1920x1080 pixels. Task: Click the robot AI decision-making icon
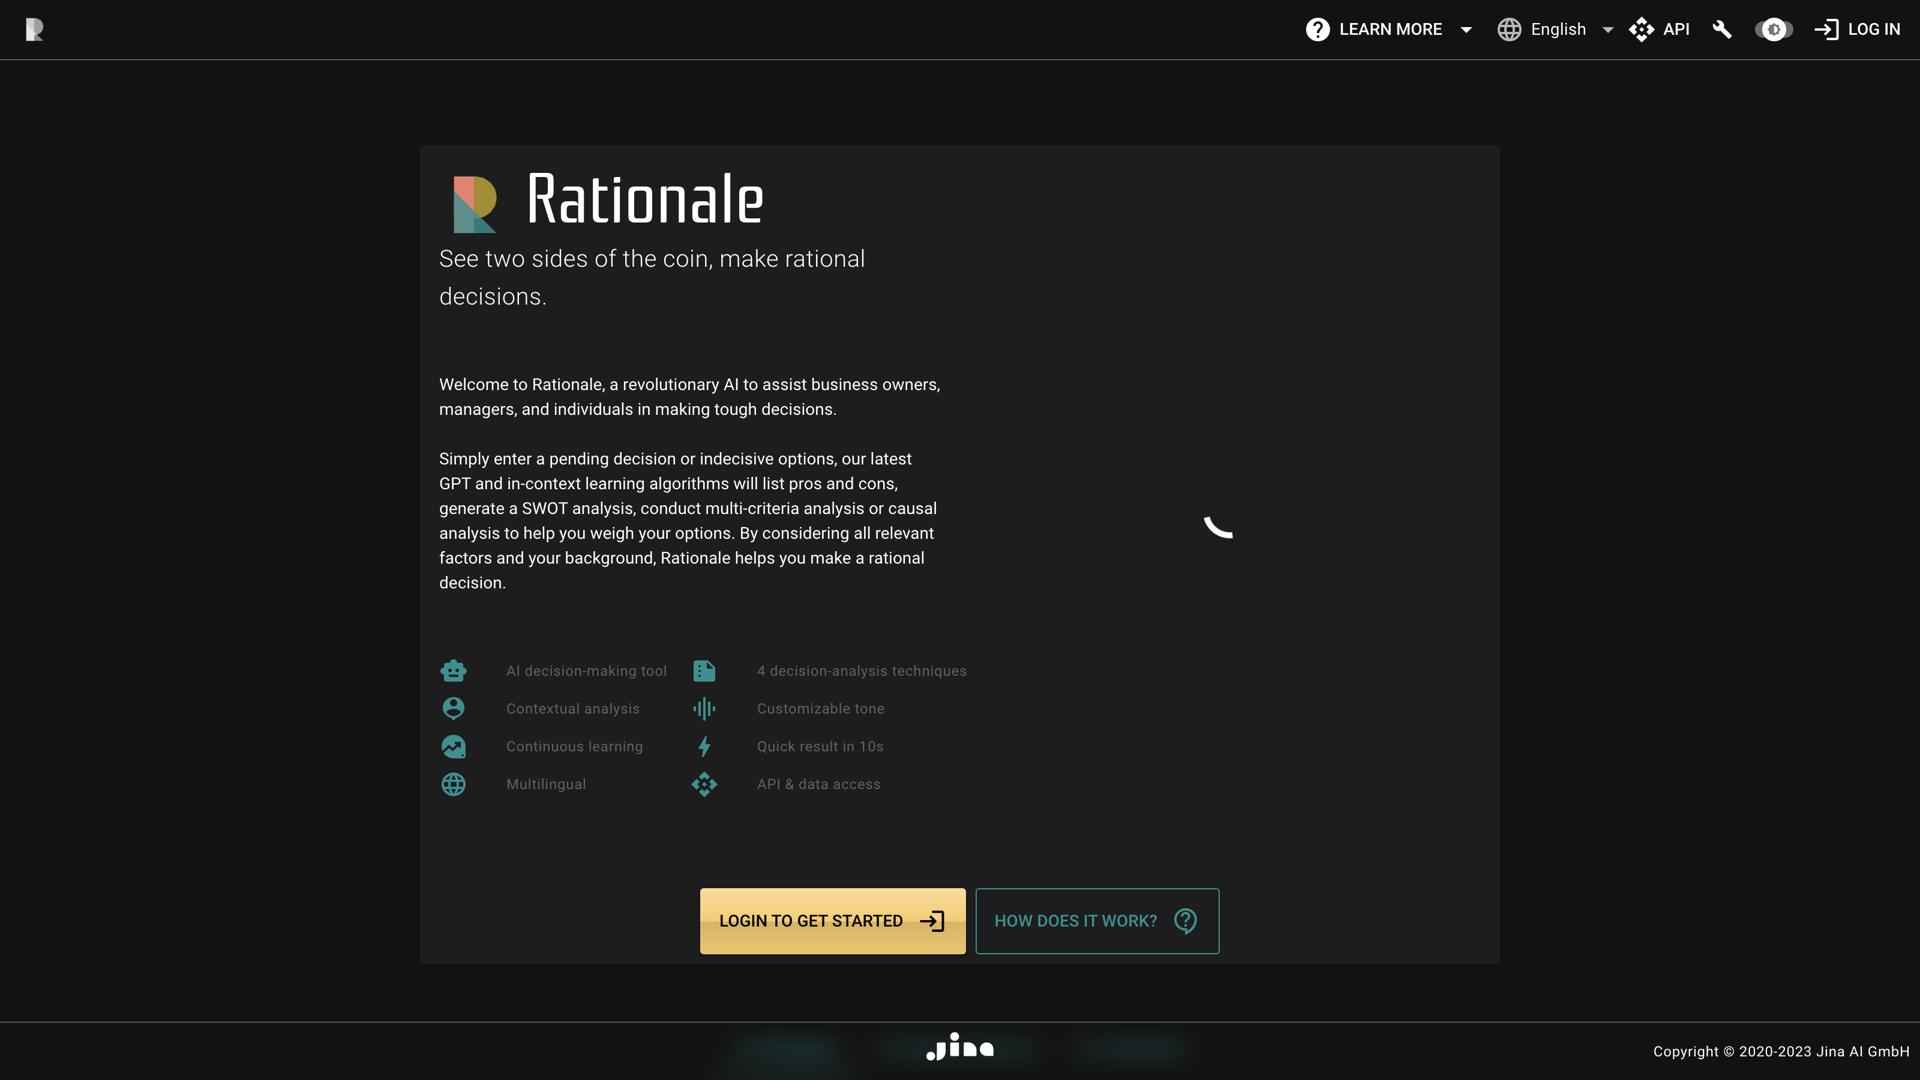453,671
